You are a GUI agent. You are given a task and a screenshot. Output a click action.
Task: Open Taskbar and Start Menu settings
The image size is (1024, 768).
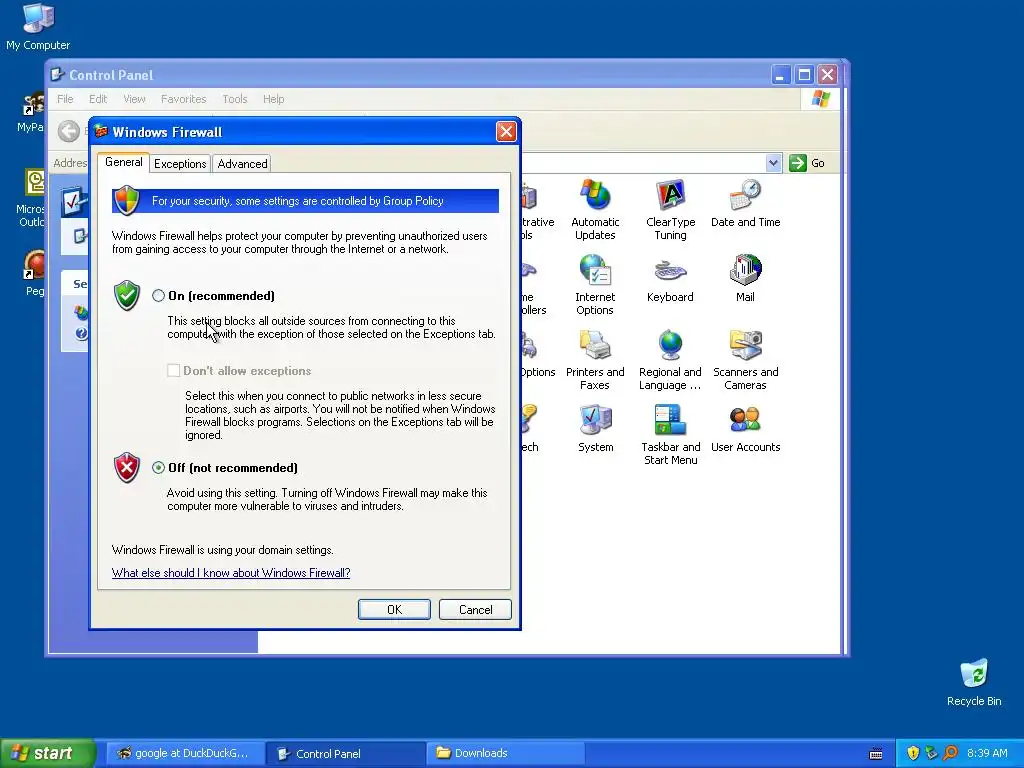(x=671, y=435)
